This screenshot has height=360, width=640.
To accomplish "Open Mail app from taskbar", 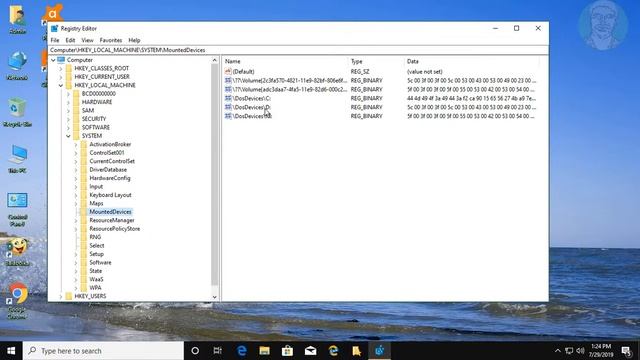I will (310, 351).
